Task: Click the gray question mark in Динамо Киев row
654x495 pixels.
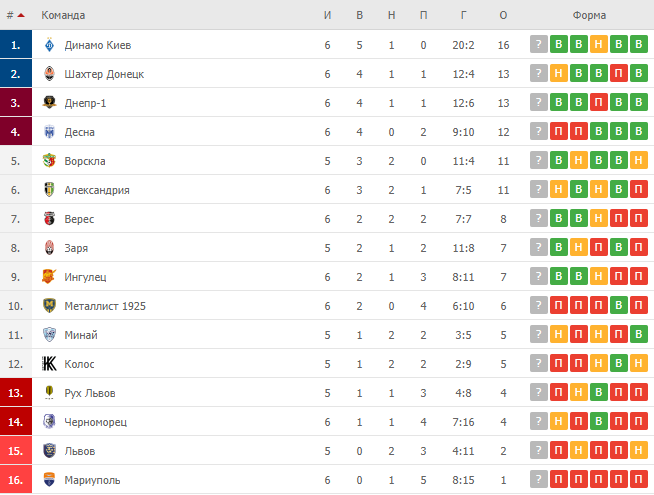Action: [539, 45]
